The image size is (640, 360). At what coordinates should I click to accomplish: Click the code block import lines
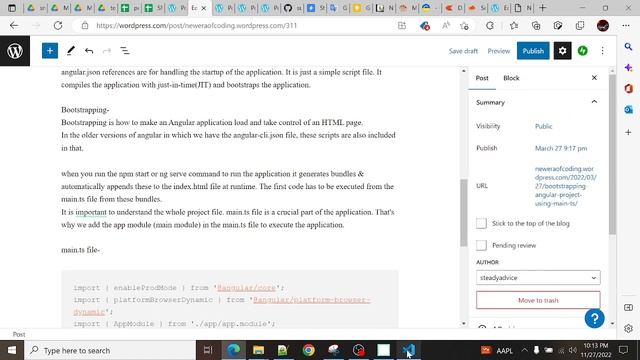click(229, 300)
